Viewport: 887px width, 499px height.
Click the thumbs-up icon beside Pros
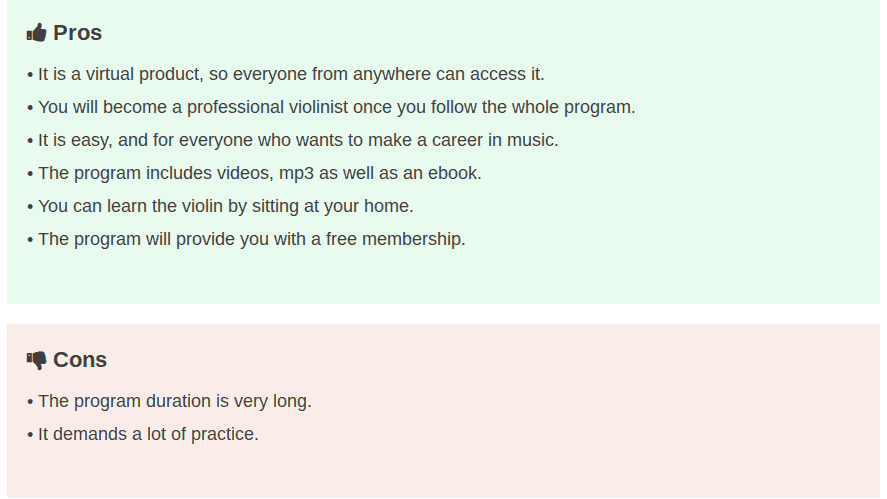pyautogui.click(x=36, y=33)
